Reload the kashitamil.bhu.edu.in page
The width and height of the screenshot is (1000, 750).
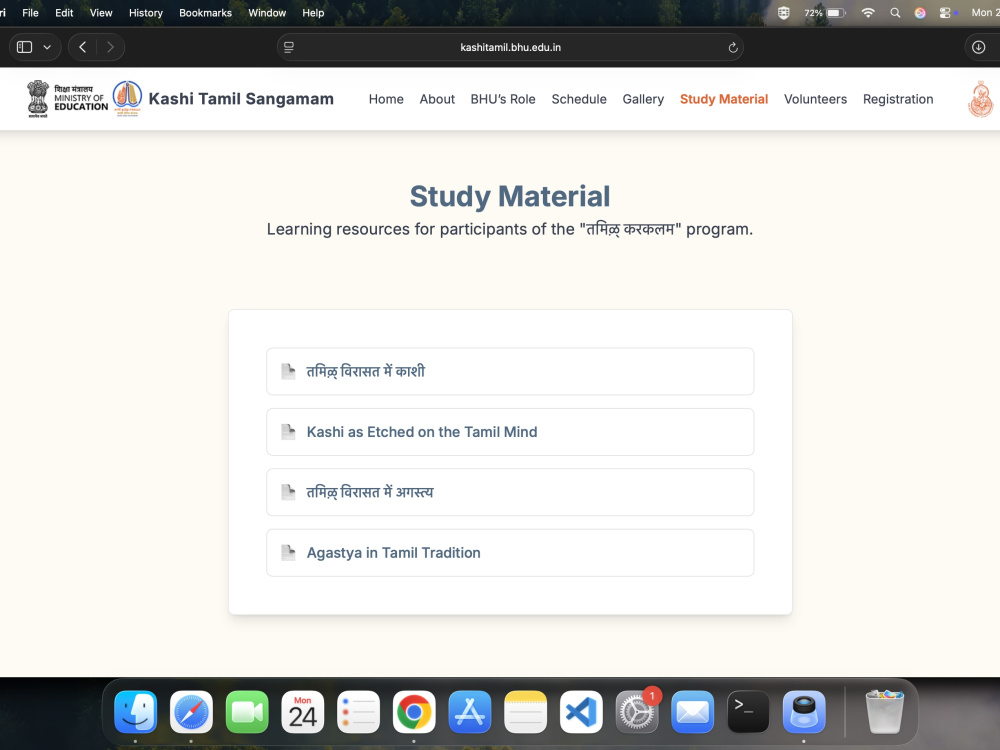click(733, 47)
